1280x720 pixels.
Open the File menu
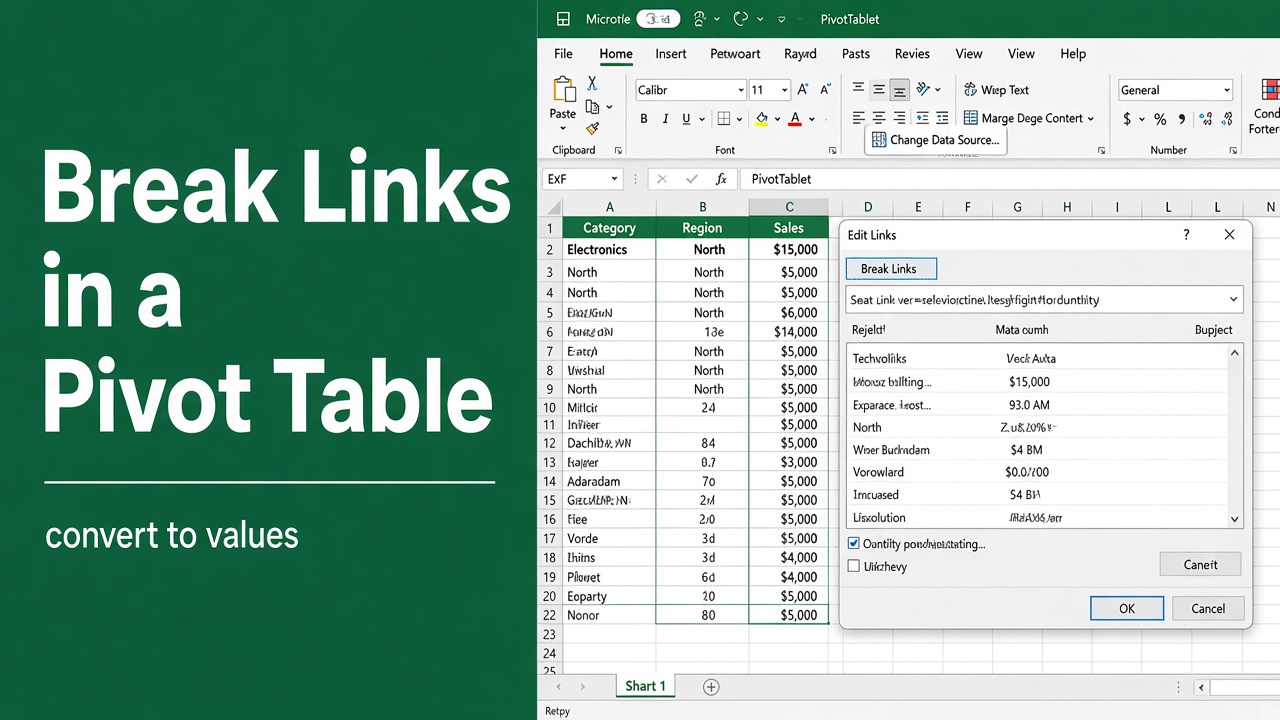(563, 54)
